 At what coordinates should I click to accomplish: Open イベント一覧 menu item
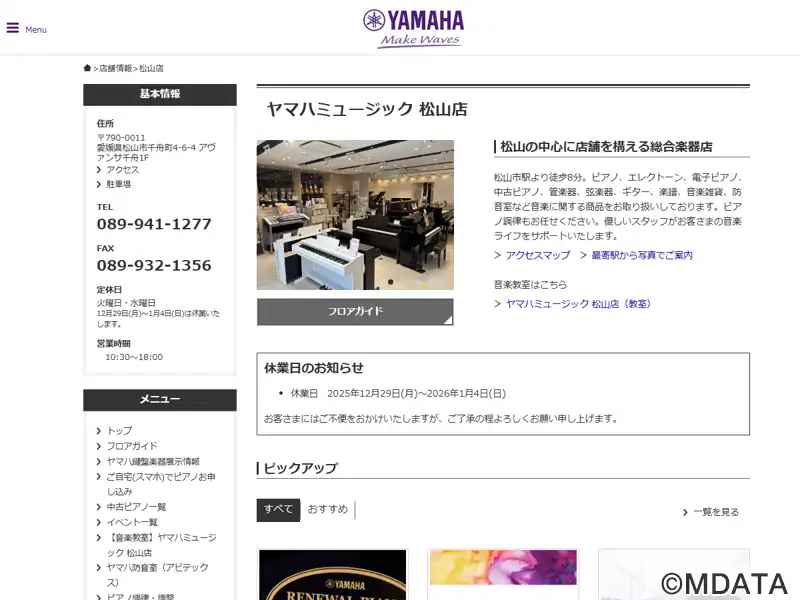(132, 522)
